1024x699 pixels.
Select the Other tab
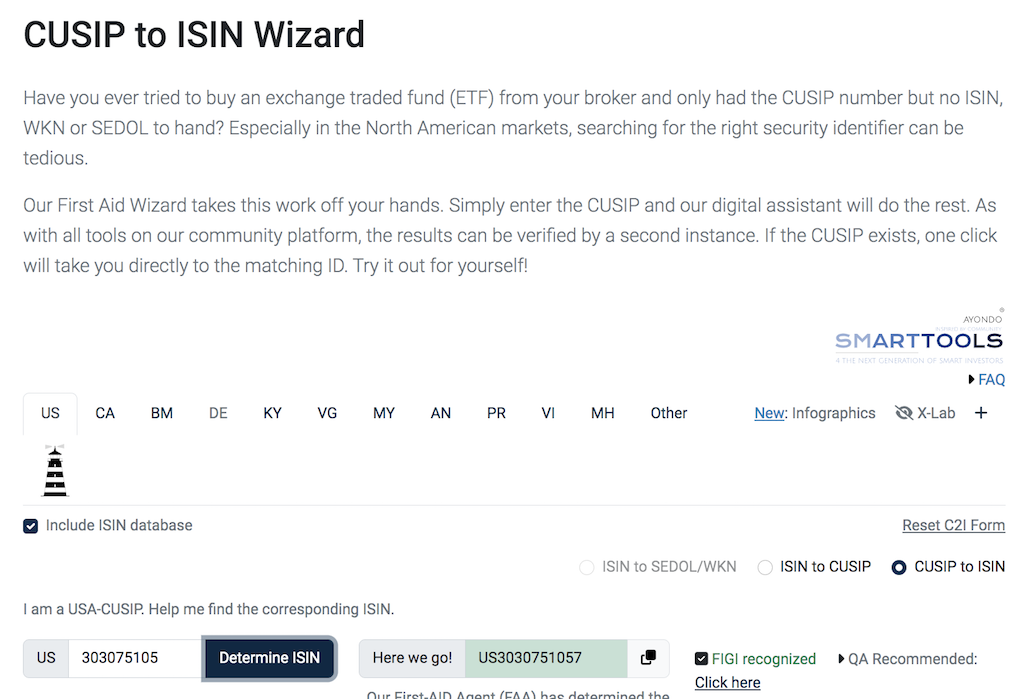[x=668, y=412]
